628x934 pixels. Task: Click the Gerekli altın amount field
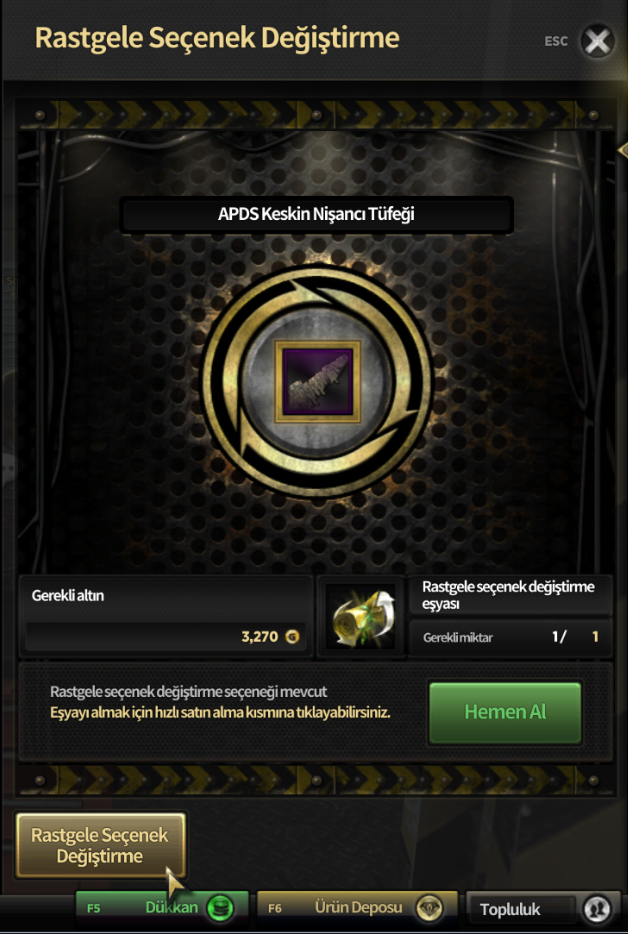(x=165, y=637)
